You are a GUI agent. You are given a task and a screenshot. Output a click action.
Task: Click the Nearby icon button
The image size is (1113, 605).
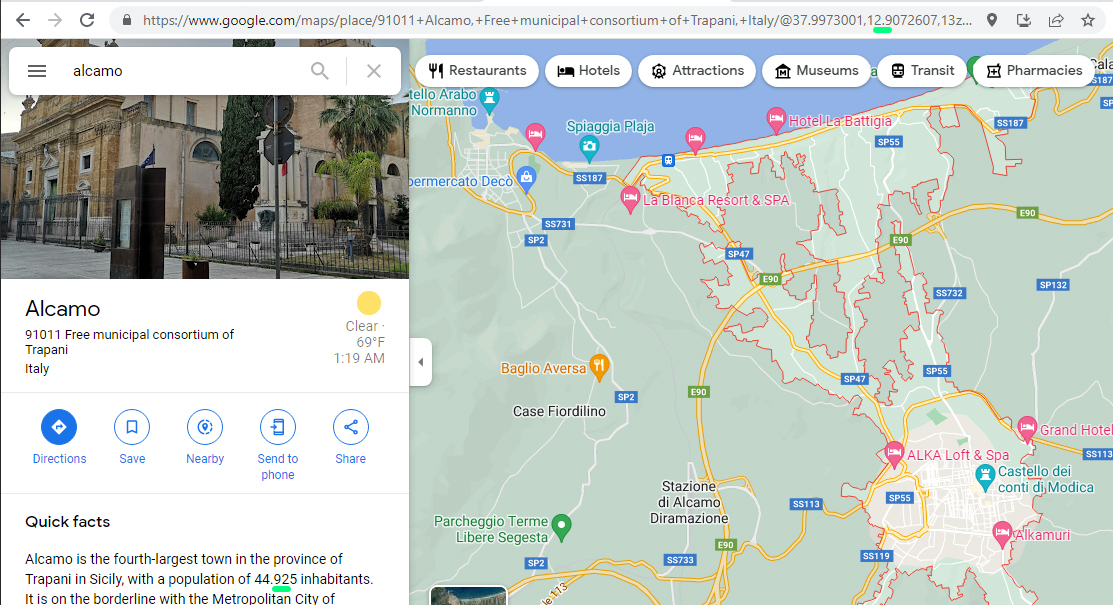pyautogui.click(x=205, y=427)
